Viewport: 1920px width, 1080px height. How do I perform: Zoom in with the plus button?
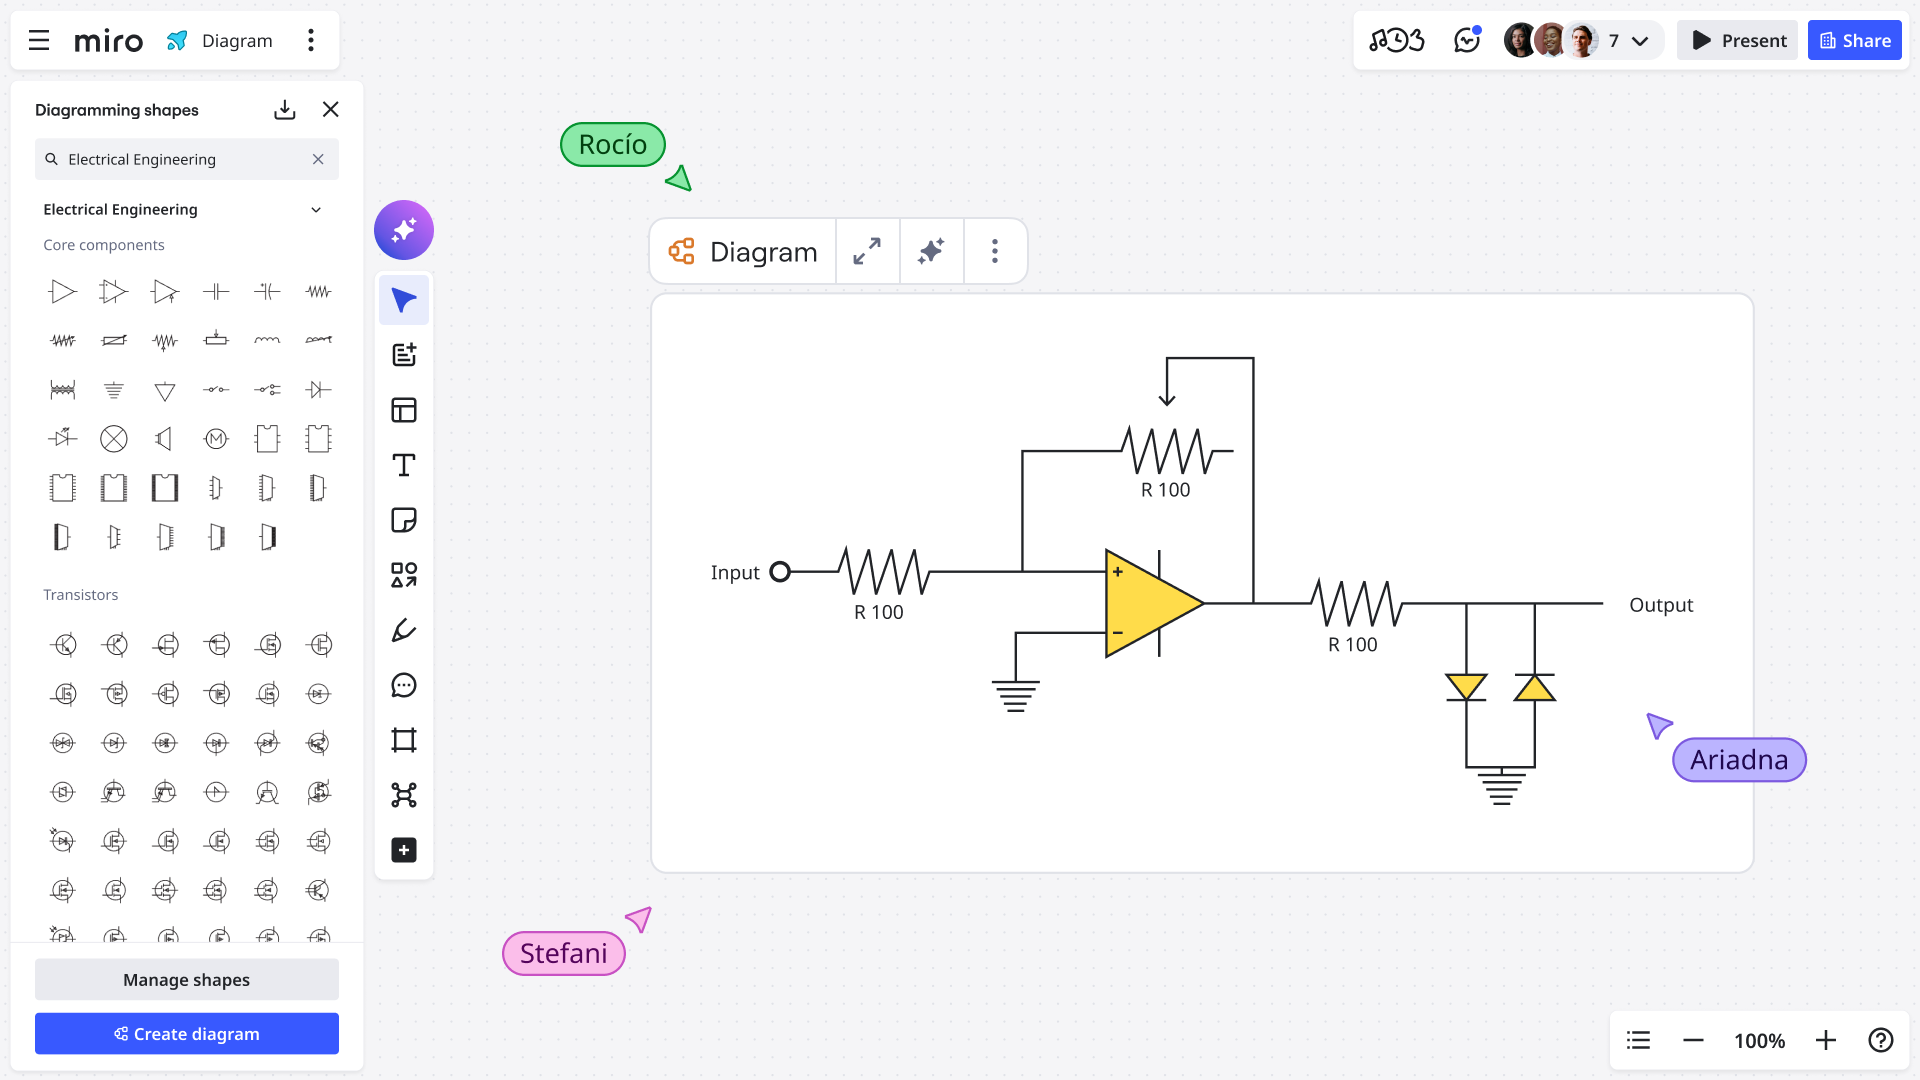[x=1826, y=1041]
